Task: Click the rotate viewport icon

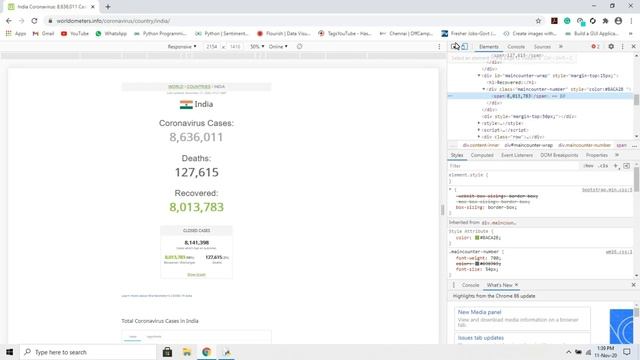Action: (x=299, y=47)
